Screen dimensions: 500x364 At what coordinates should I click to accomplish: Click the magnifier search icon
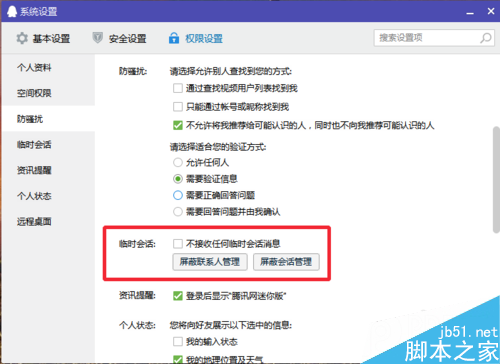486,38
